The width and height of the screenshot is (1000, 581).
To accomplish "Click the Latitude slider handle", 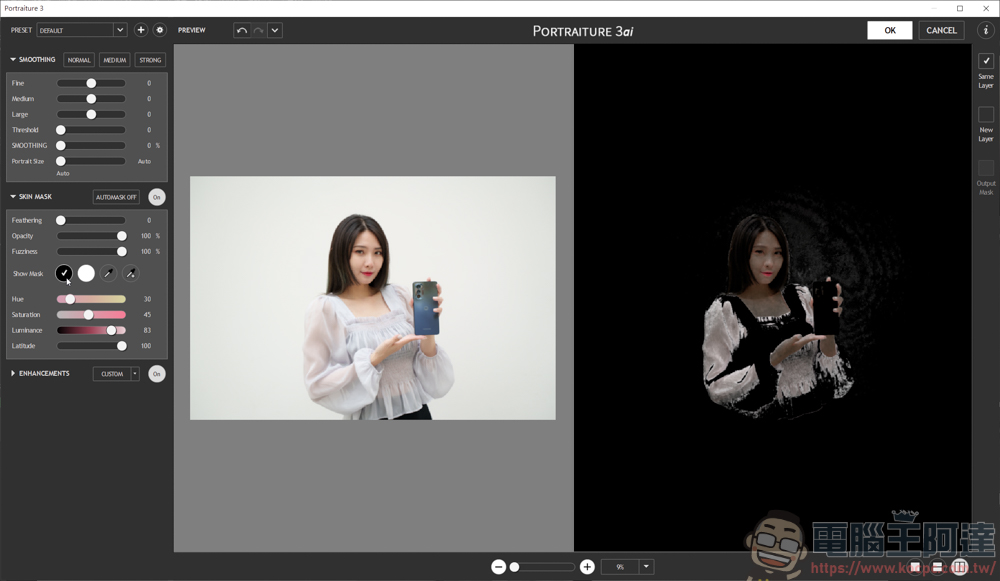I will click(x=122, y=346).
